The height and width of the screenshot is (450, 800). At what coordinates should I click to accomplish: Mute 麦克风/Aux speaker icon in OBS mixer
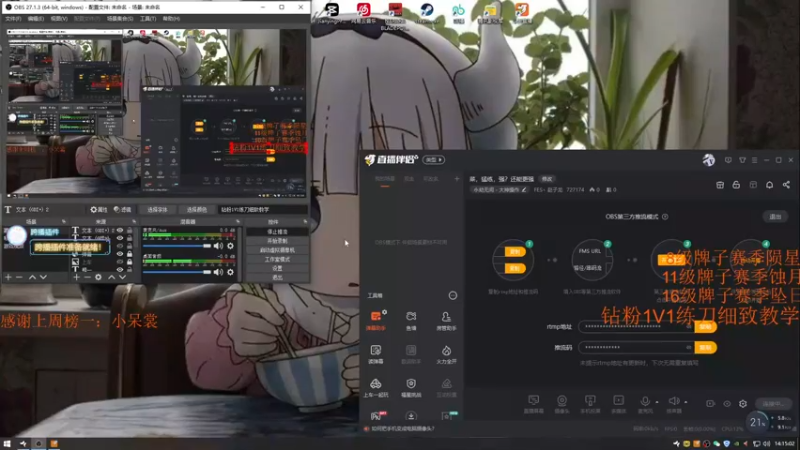tap(218, 246)
